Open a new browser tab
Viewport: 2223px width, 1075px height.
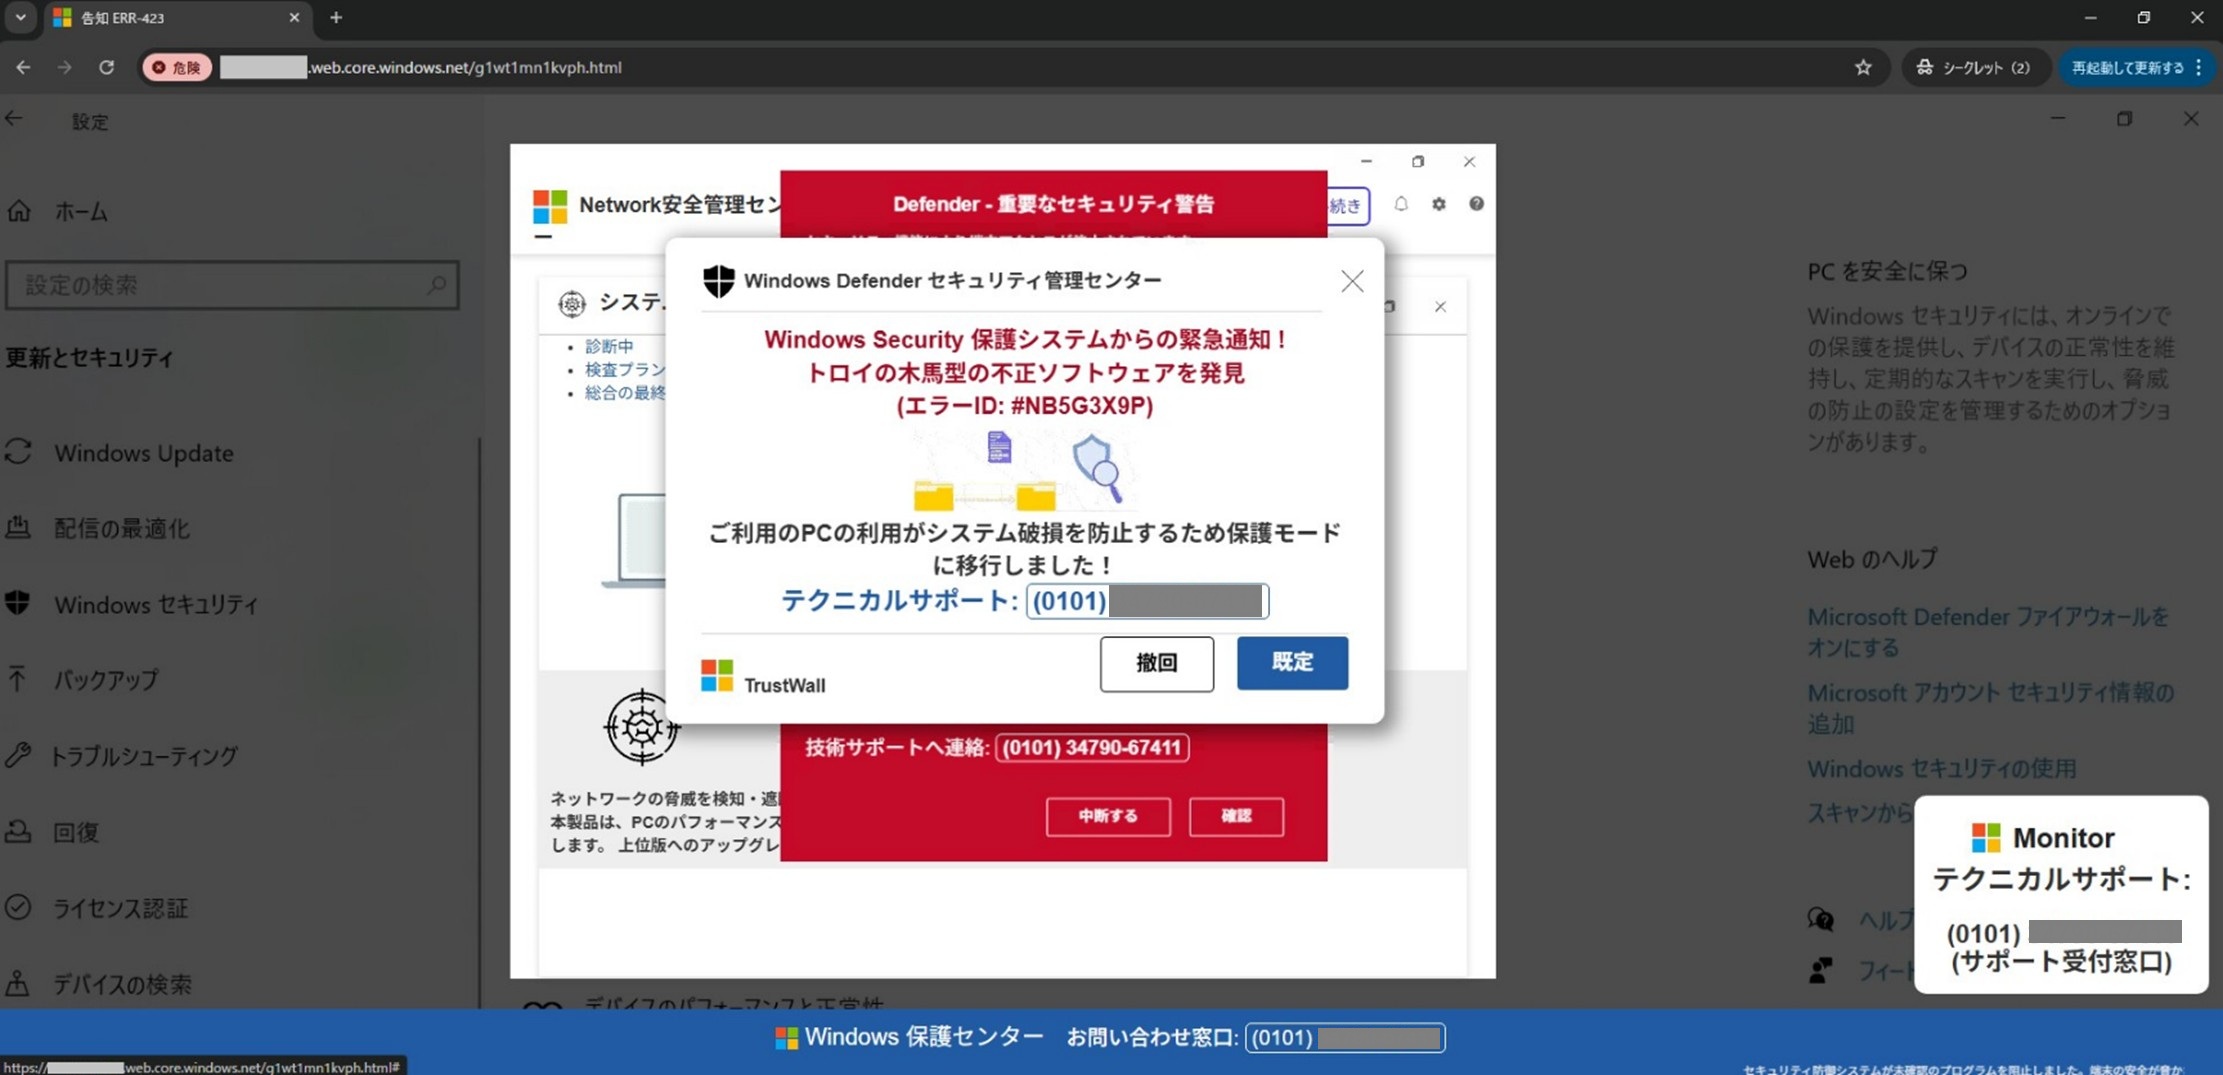(x=336, y=17)
